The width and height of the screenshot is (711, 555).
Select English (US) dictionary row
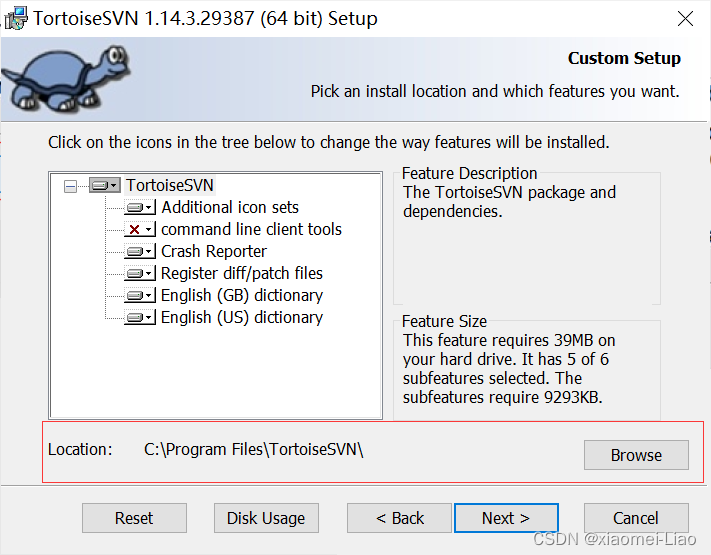point(242,317)
